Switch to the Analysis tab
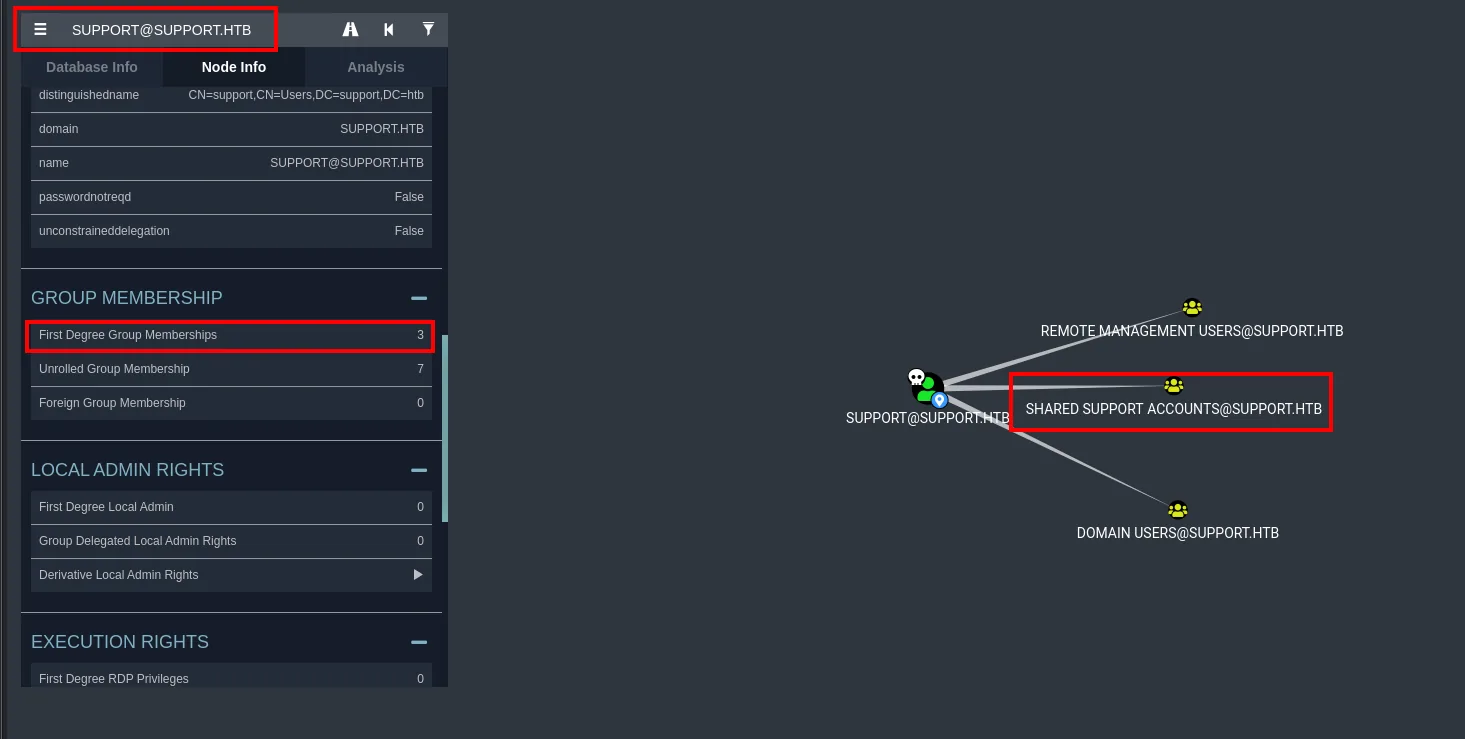Viewport: 1465px width, 739px height. click(376, 67)
